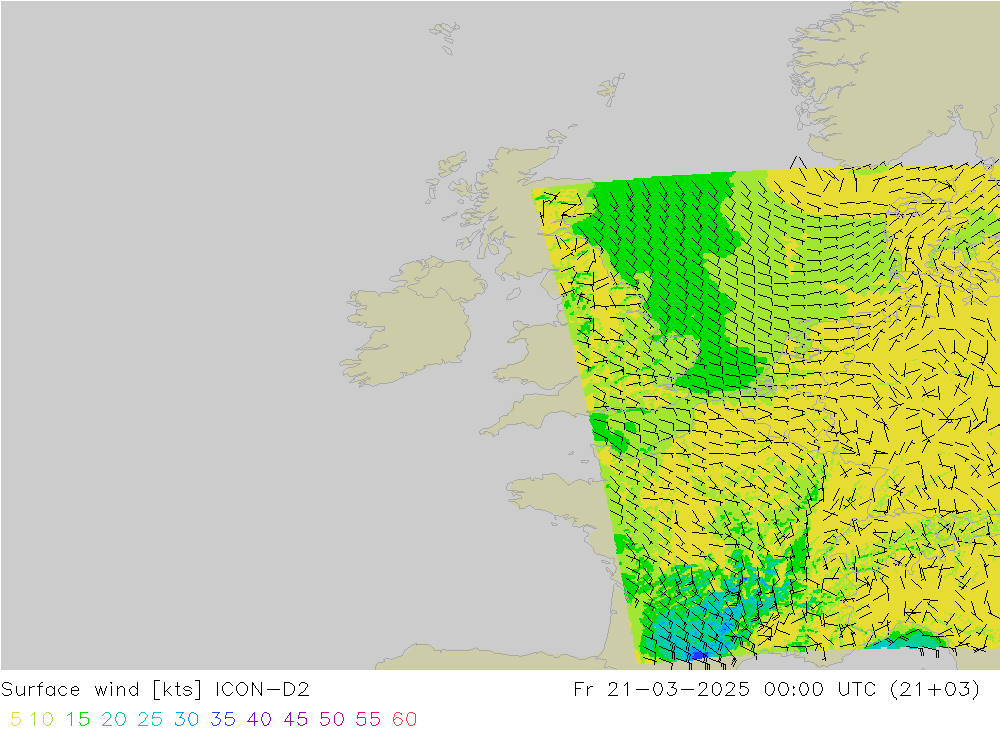Viewport: 1000px width, 733px height.
Task: Select the 30 knots legend value
Action: (x=185, y=719)
